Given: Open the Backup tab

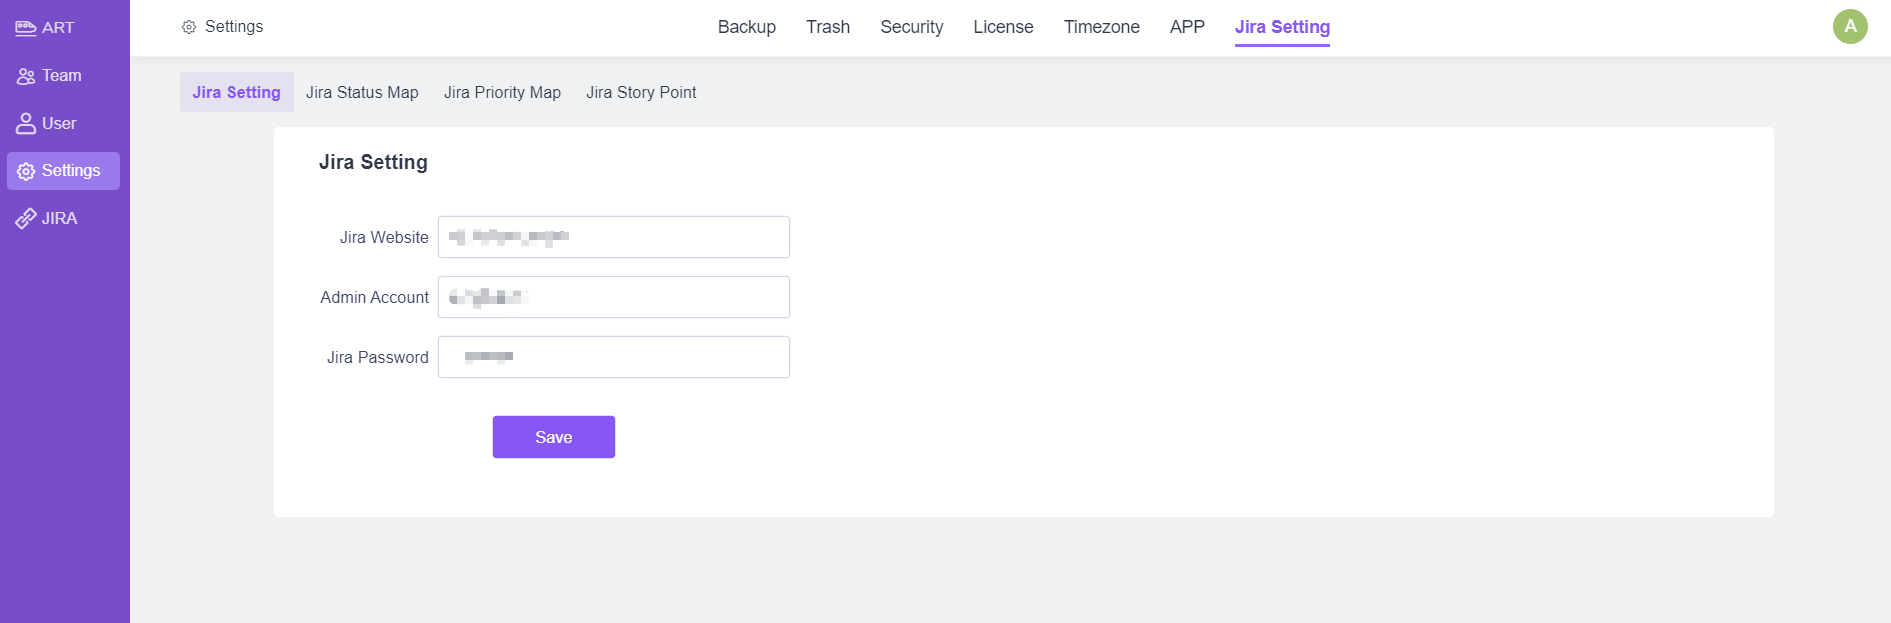Looking at the screenshot, I should pyautogui.click(x=746, y=27).
